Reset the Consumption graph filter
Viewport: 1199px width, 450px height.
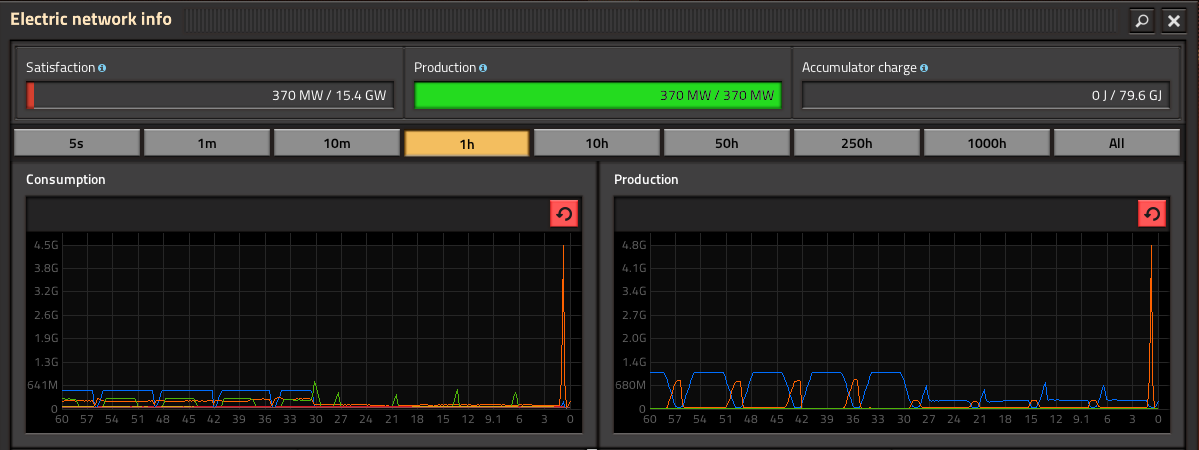pos(564,214)
